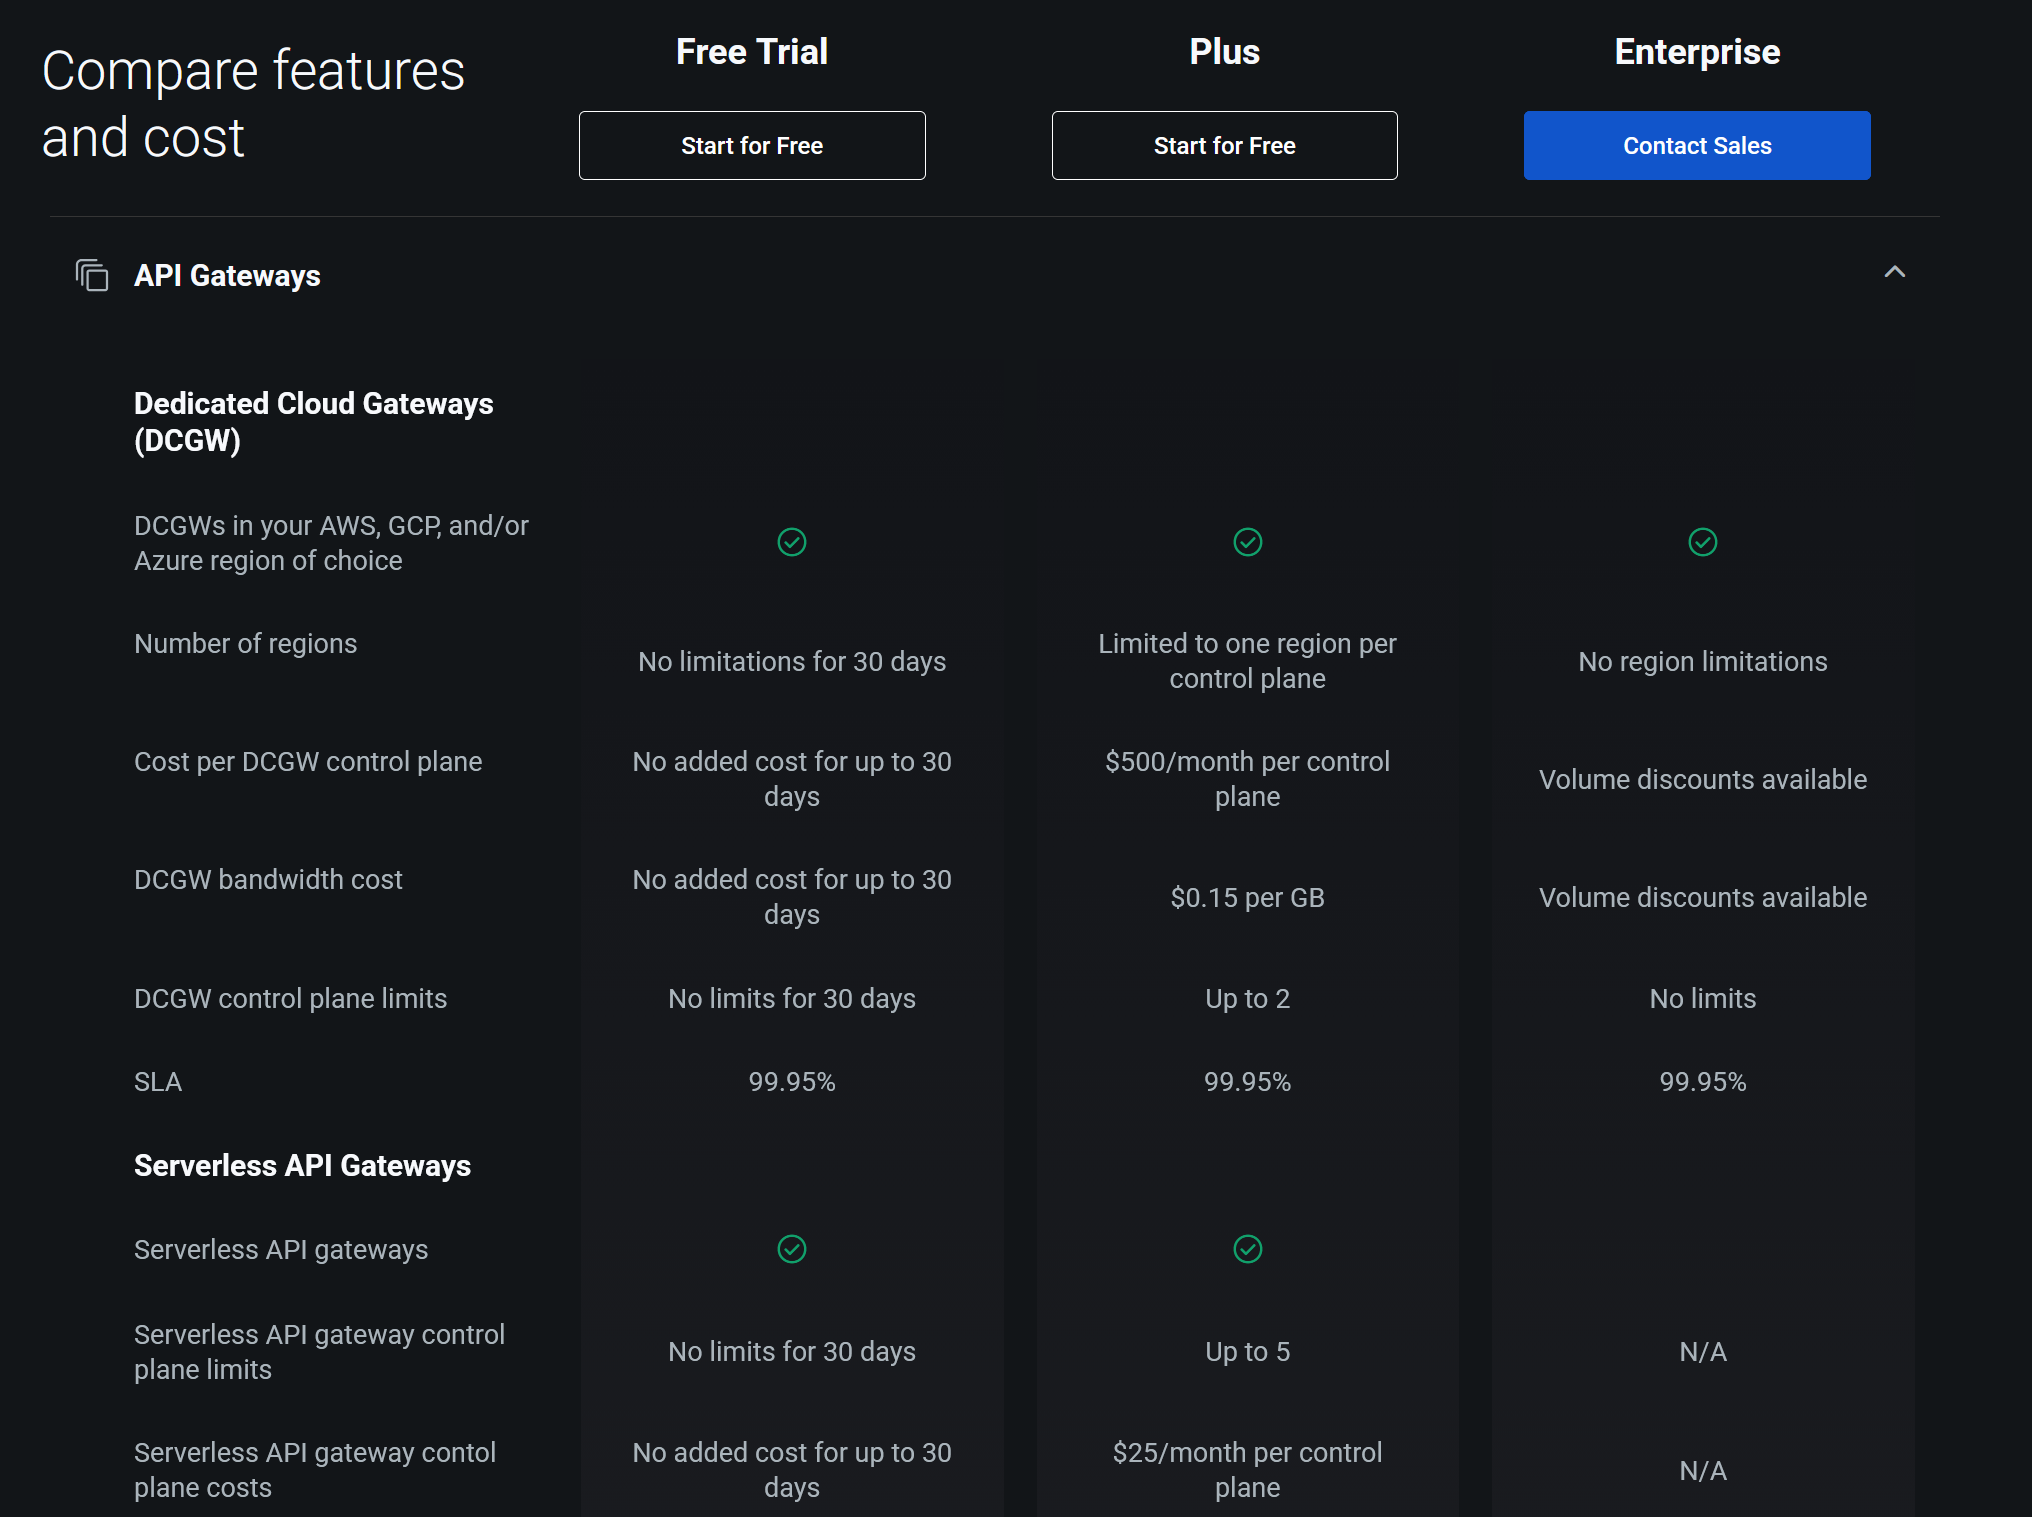
Task: Click the Compare features and cost heading
Action: pyautogui.click(x=253, y=104)
